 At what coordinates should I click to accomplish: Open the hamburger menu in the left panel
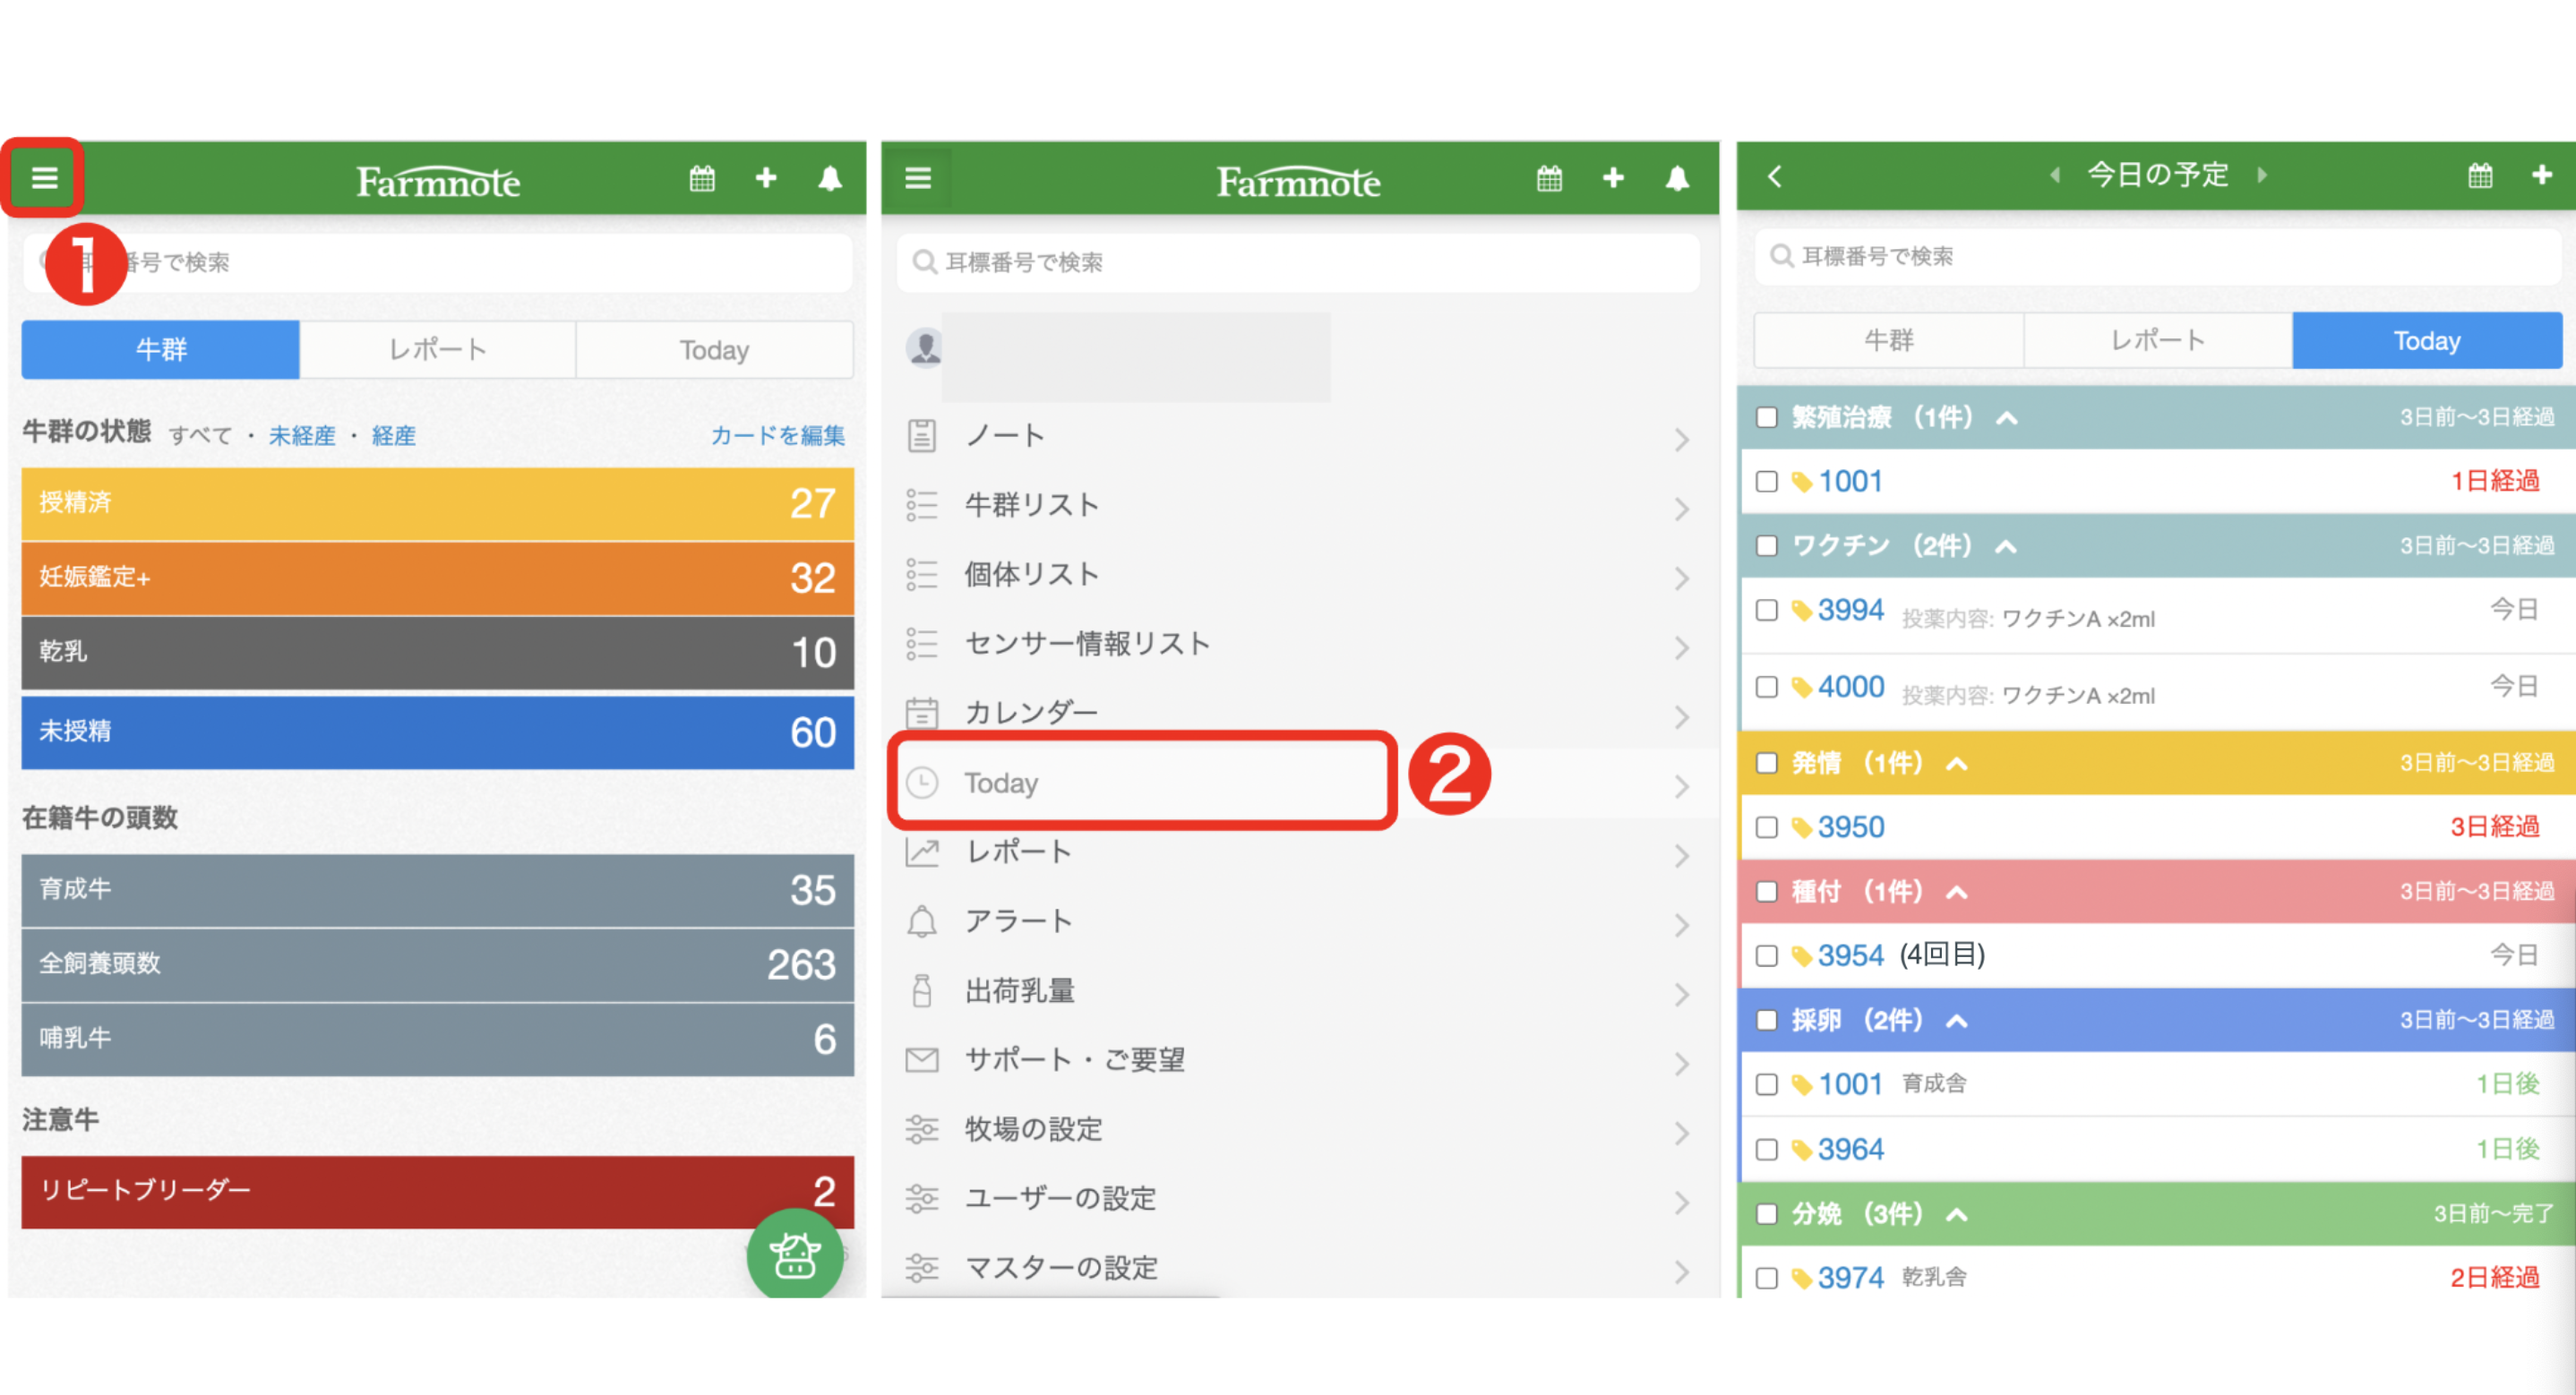[x=44, y=178]
